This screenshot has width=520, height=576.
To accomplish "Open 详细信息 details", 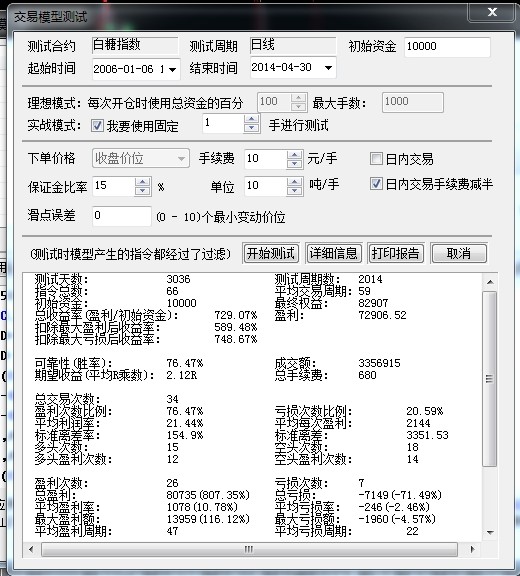I will coord(333,253).
